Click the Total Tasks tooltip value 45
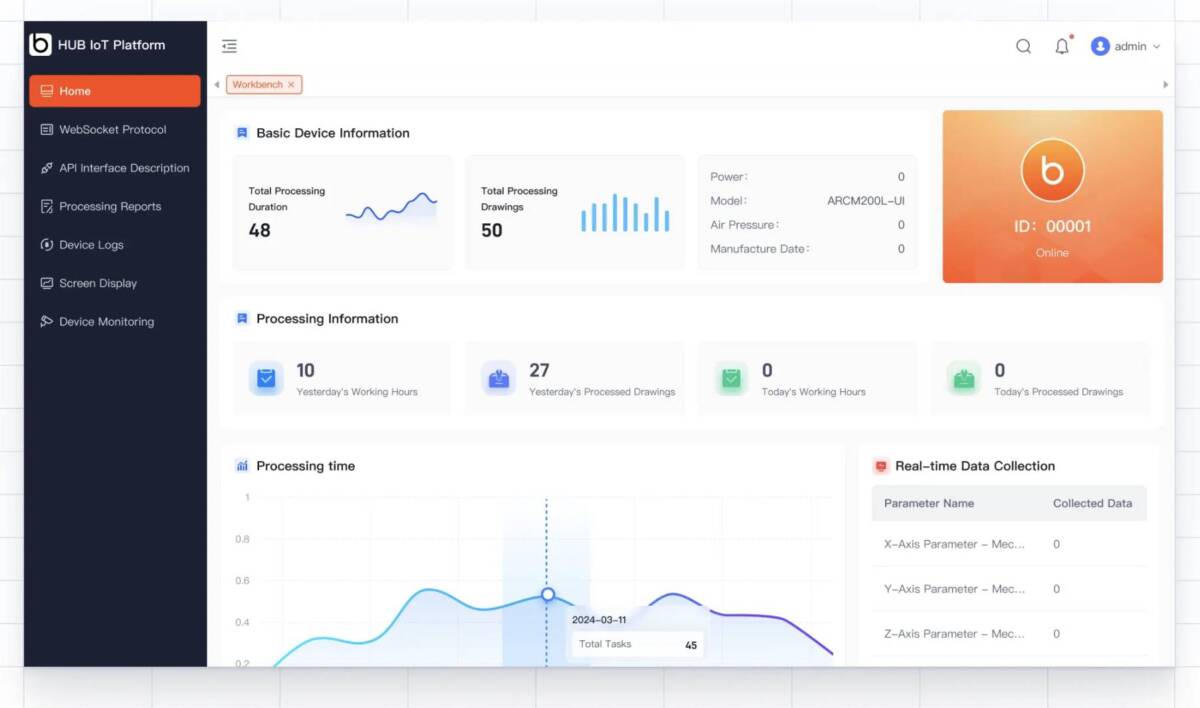This screenshot has height=708, width=1200. point(691,645)
